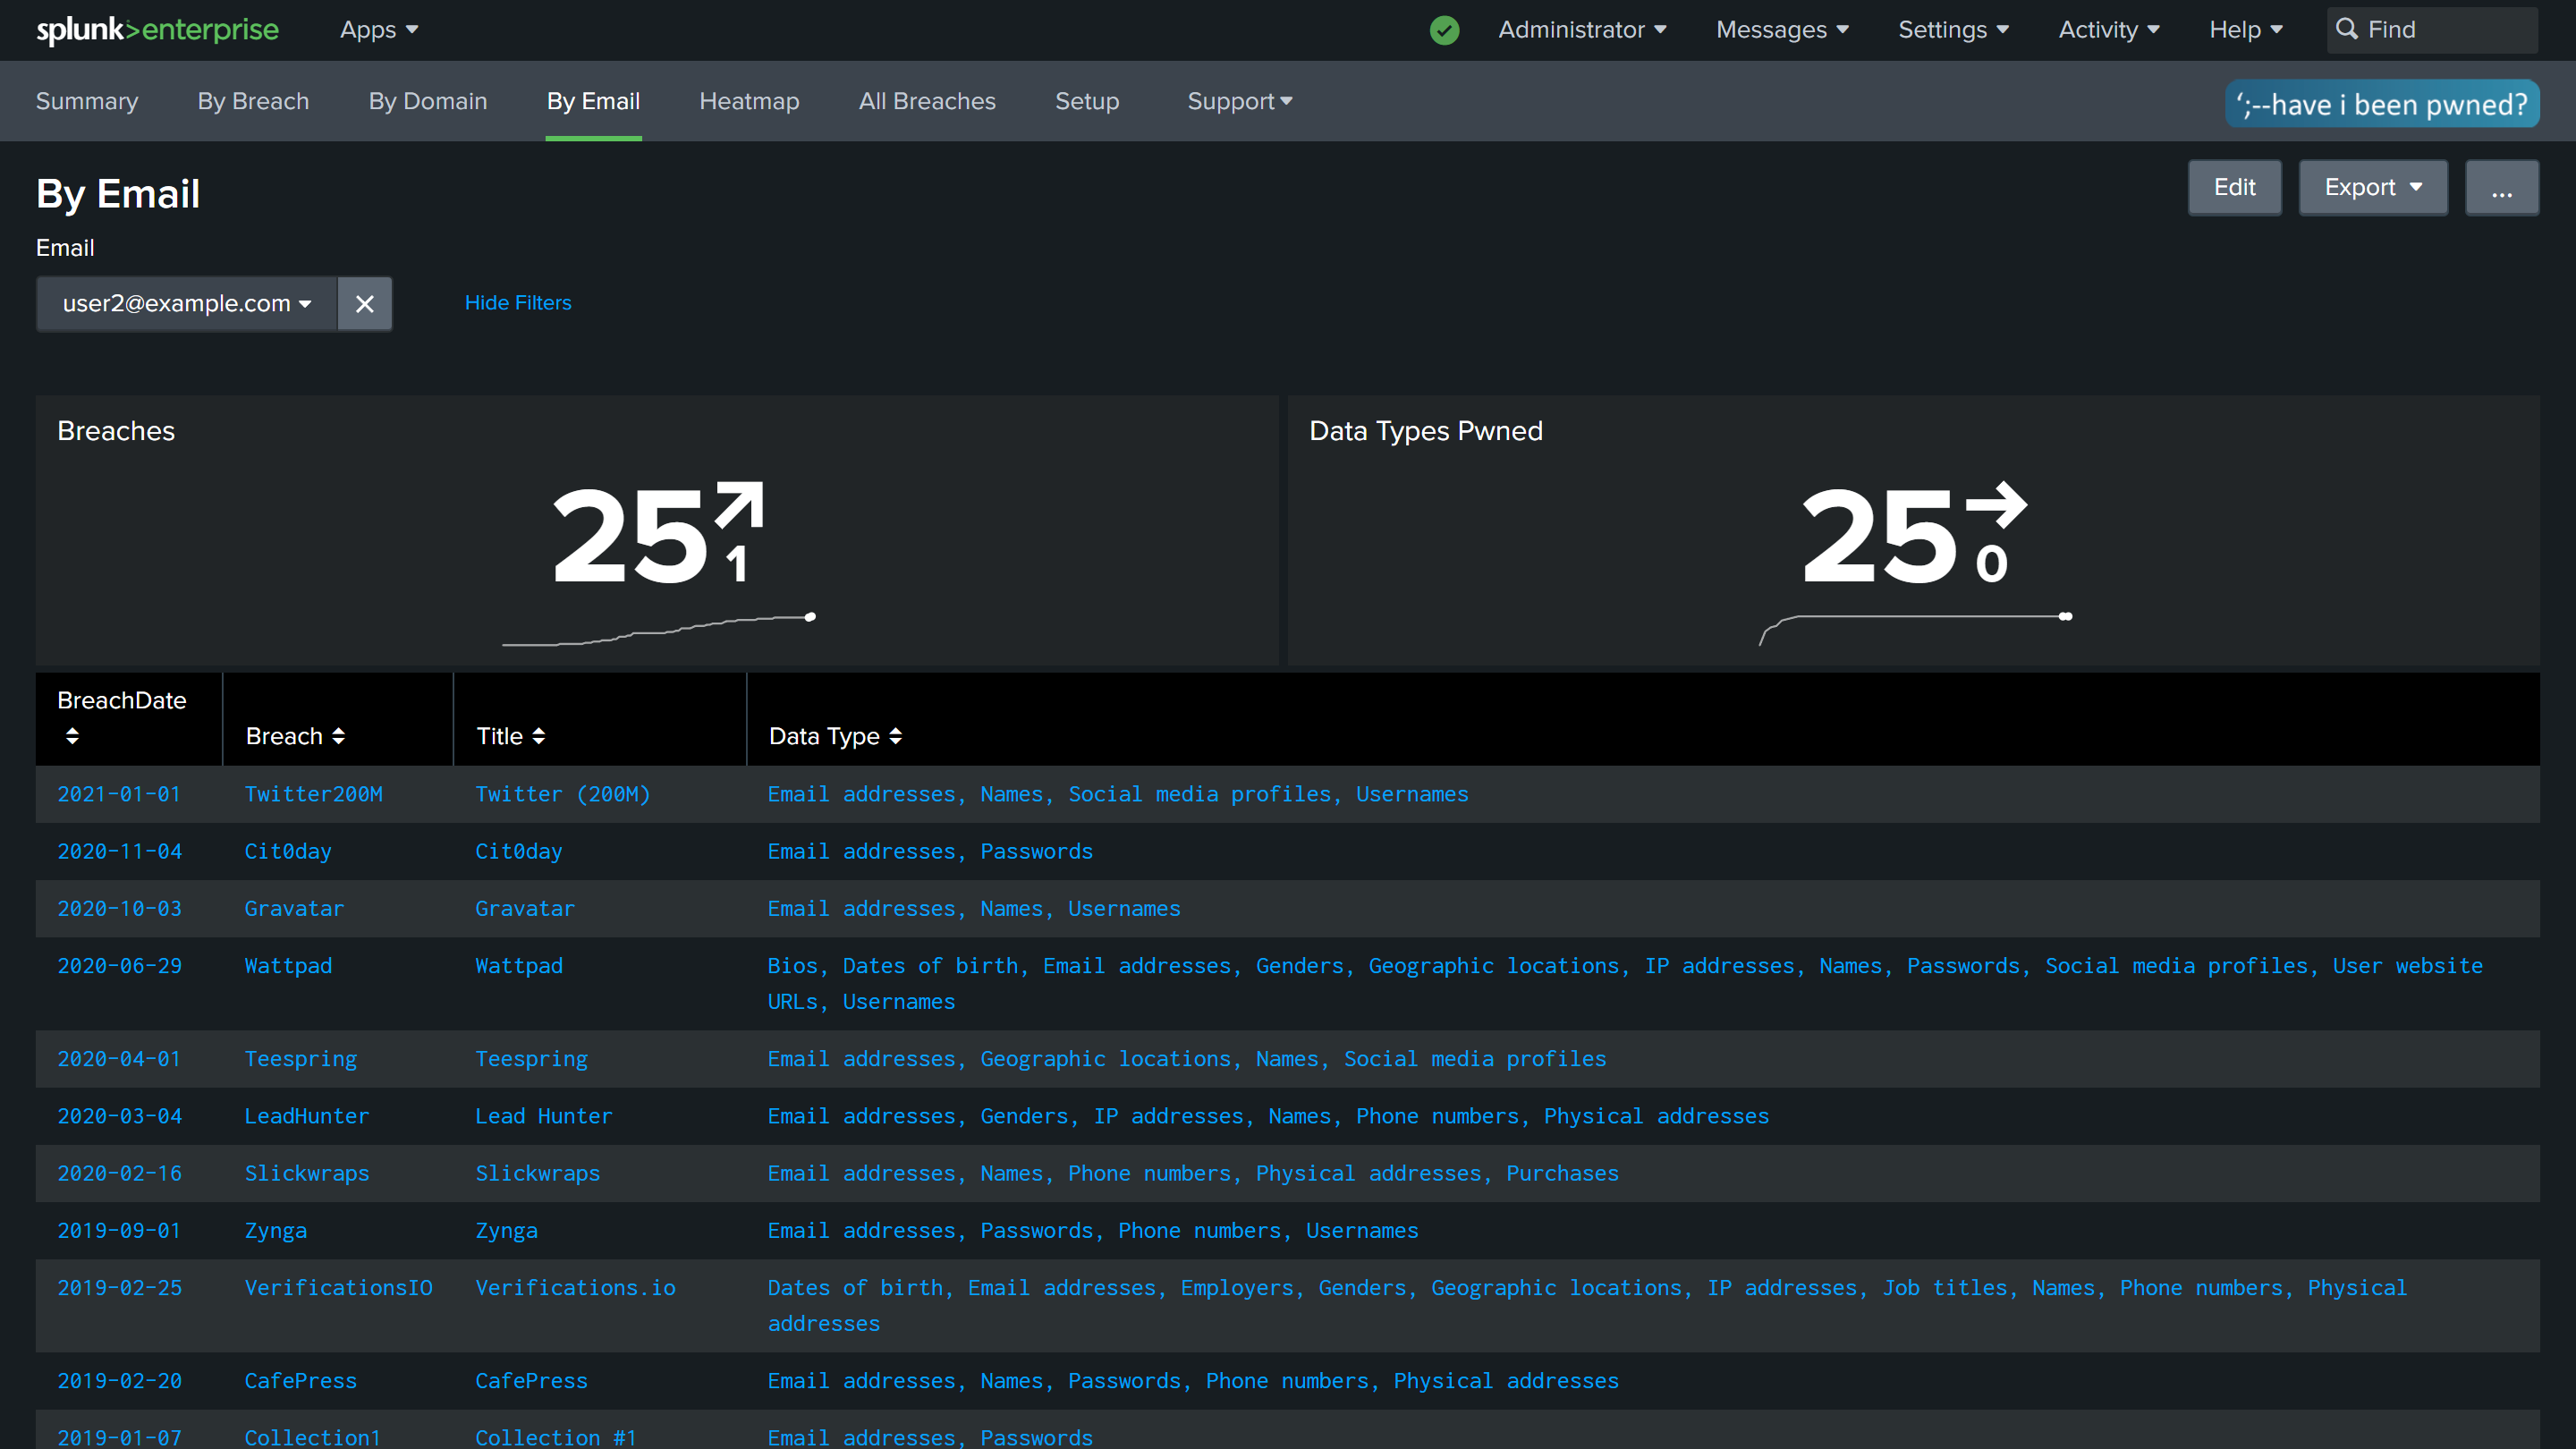Open the All Breaches tab
This screenshot has height=1449, width=2576.
[926, 102]
